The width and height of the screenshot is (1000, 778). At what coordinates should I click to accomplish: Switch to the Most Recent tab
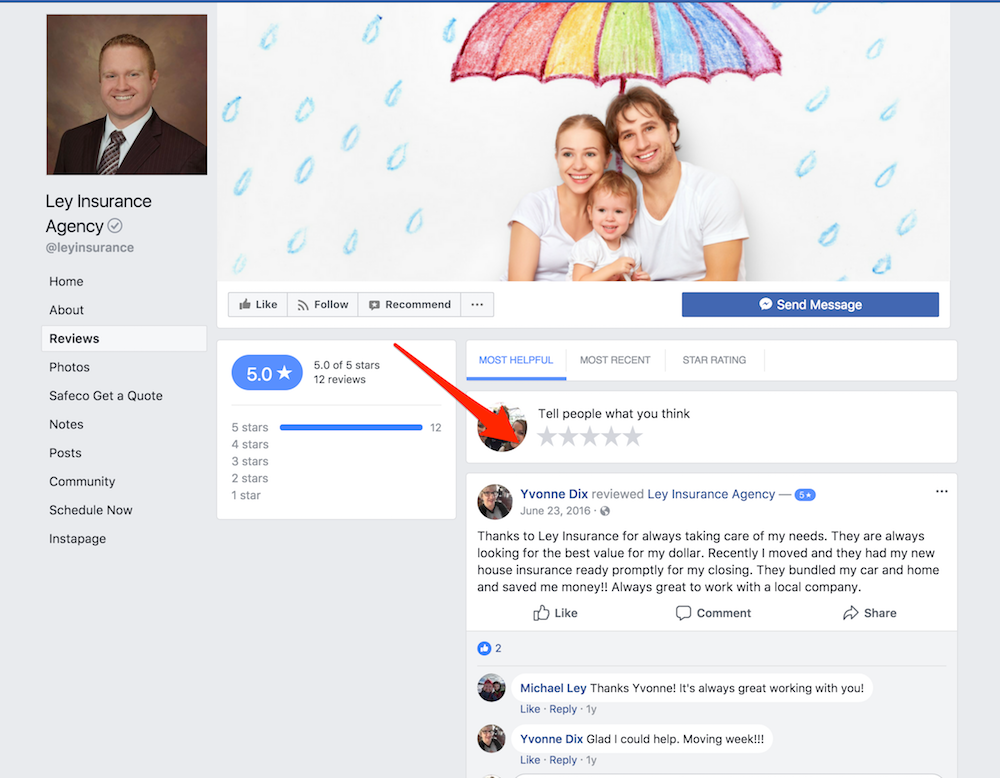pos(615,360)
